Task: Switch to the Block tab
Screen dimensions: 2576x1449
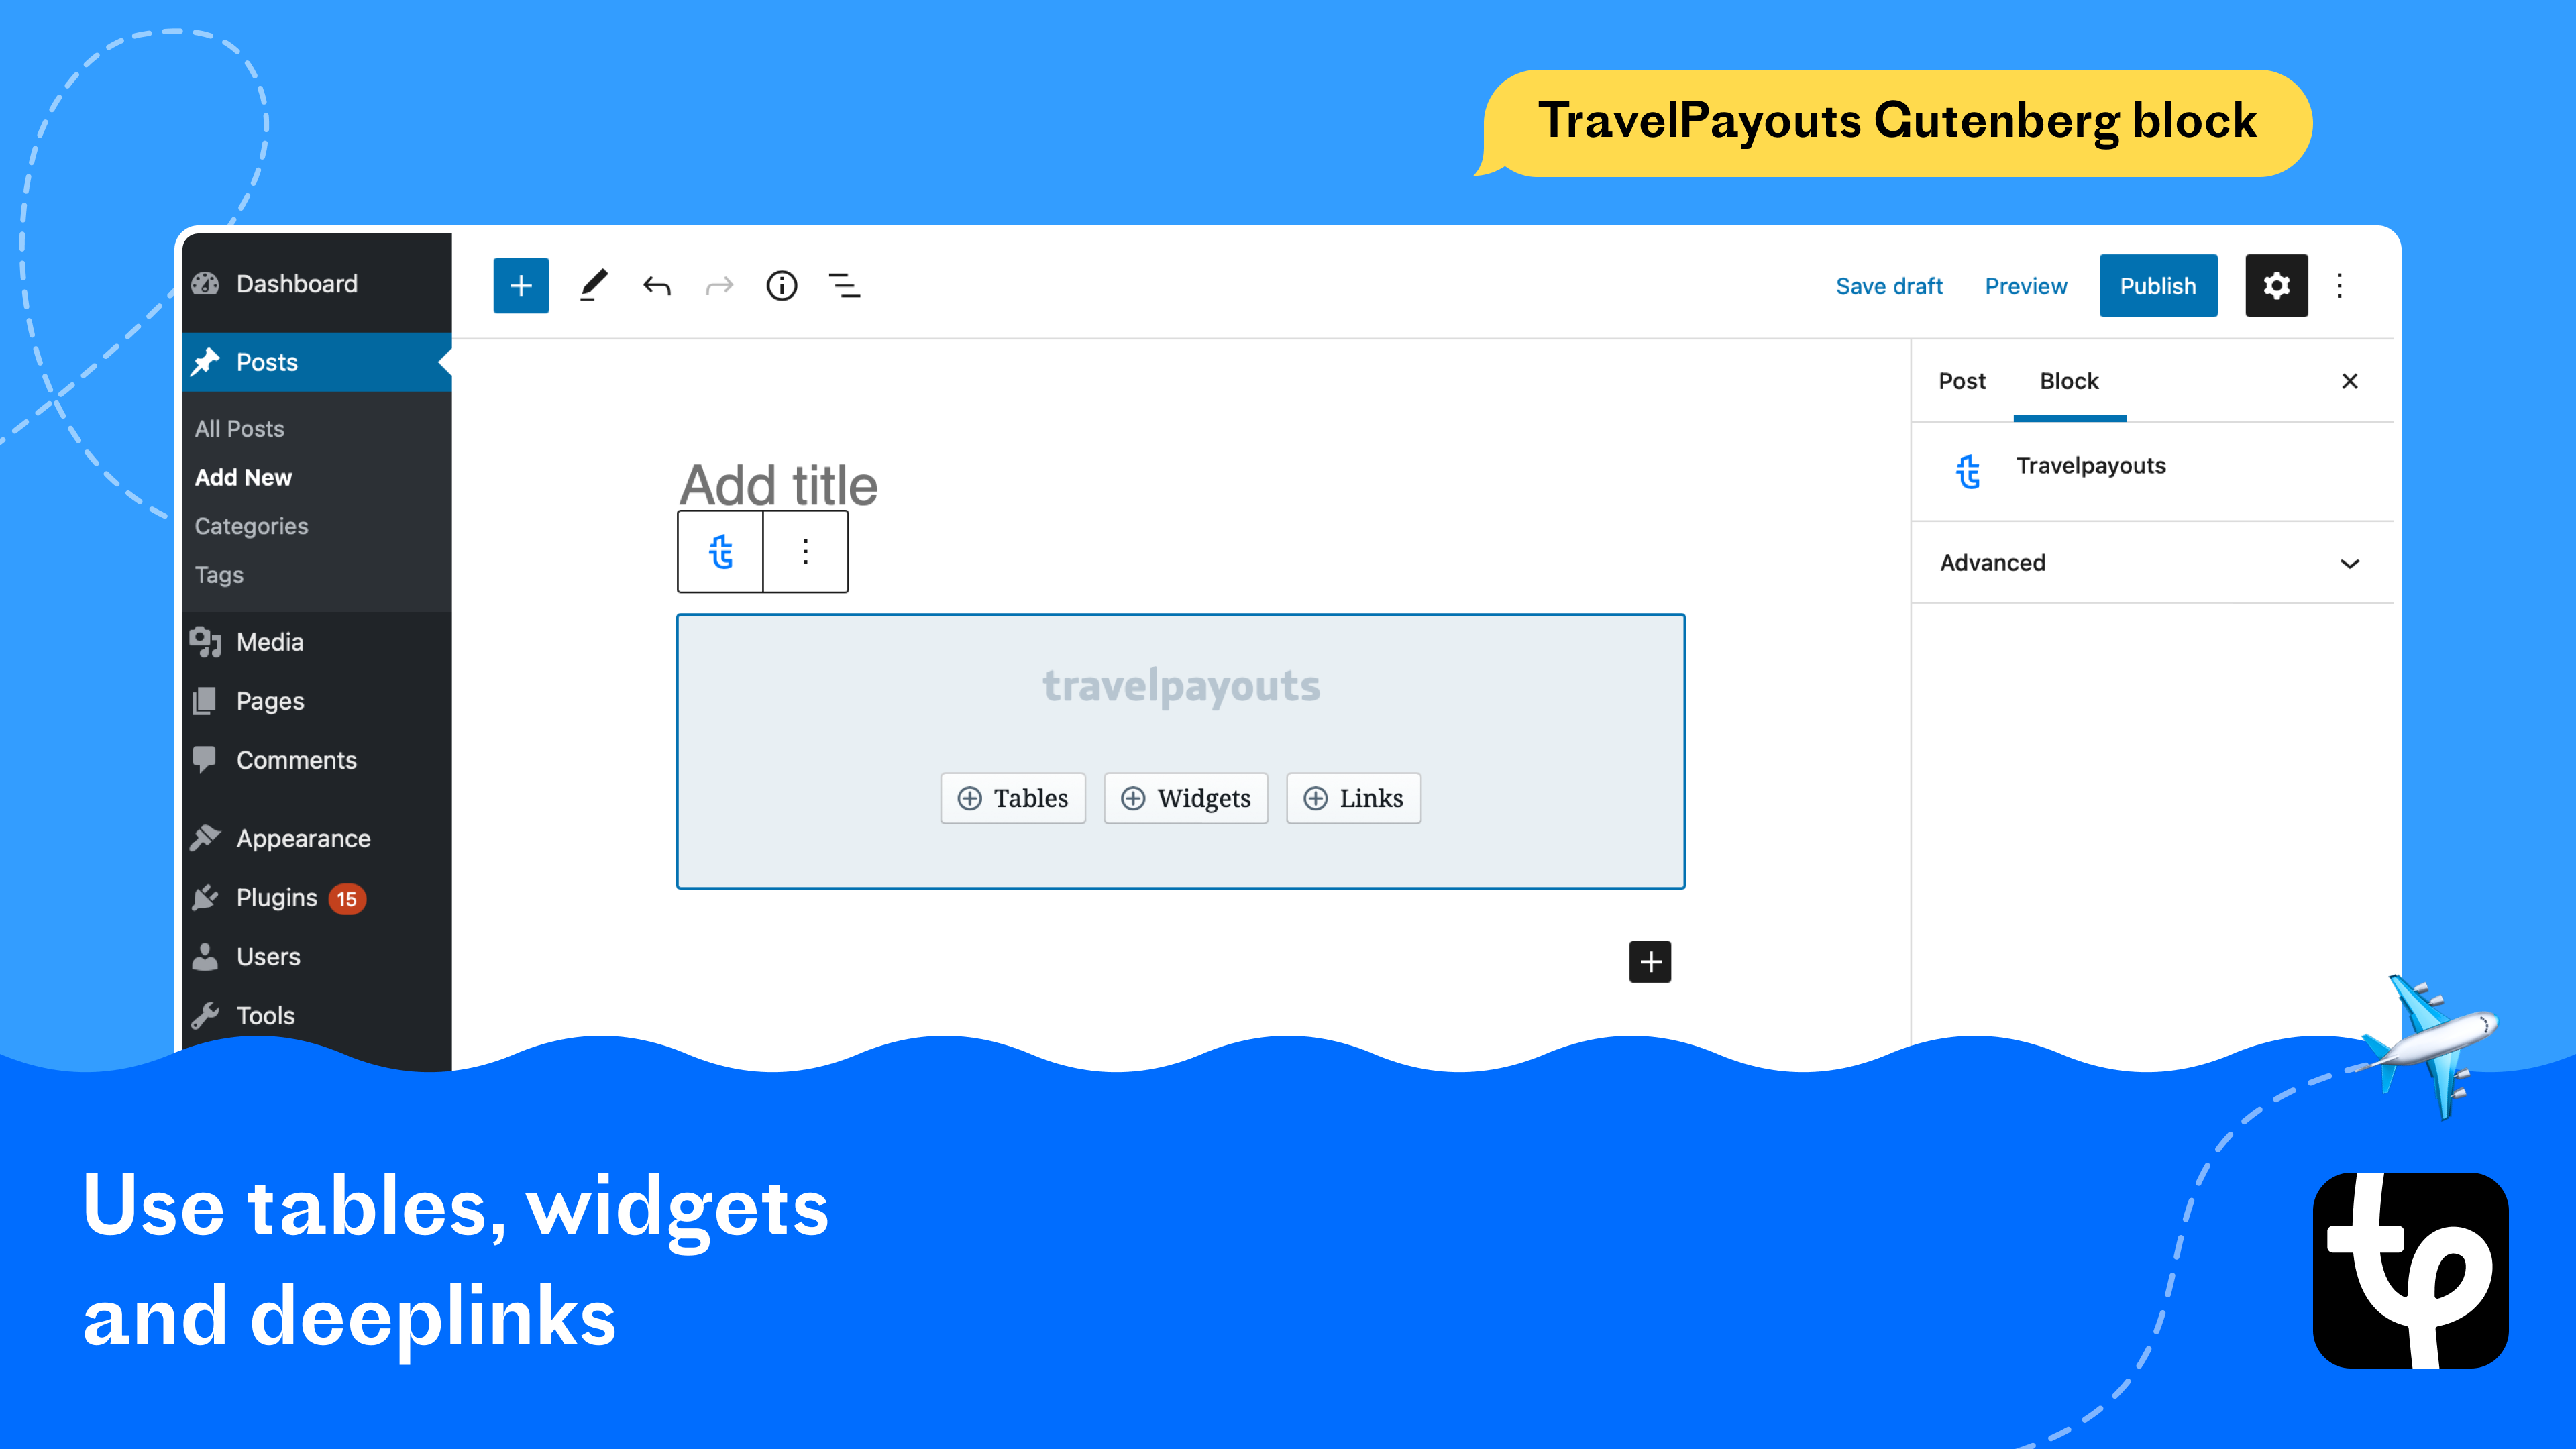Action: 2068,380
